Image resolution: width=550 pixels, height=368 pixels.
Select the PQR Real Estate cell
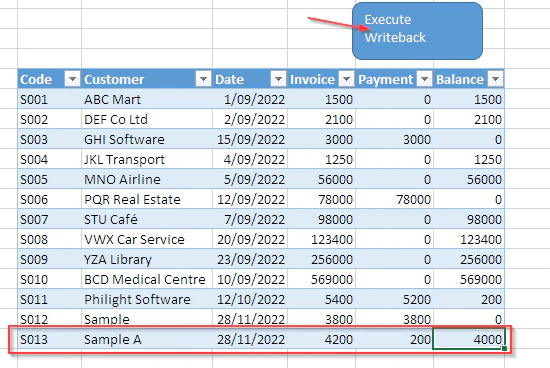pos(147,199)
